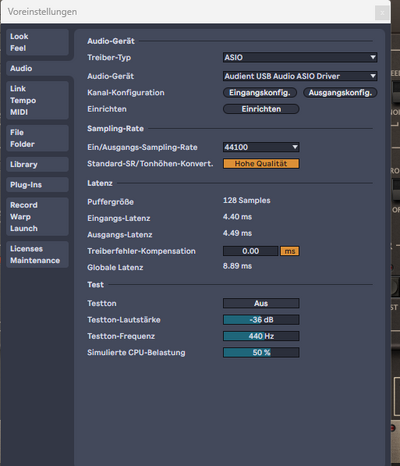The image size is (400, 466).
Task: Select the Audio preferences tab
Action: (x=37, y=68)
